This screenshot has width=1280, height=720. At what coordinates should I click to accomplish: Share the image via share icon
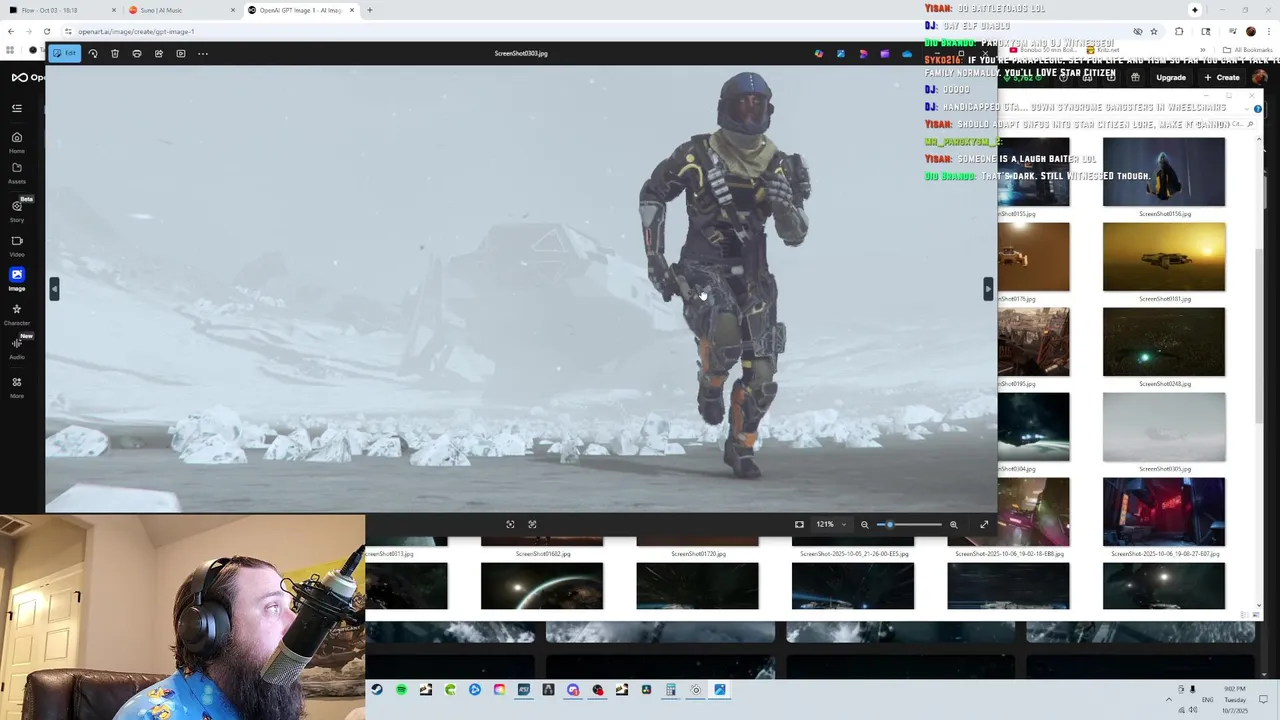159,53
